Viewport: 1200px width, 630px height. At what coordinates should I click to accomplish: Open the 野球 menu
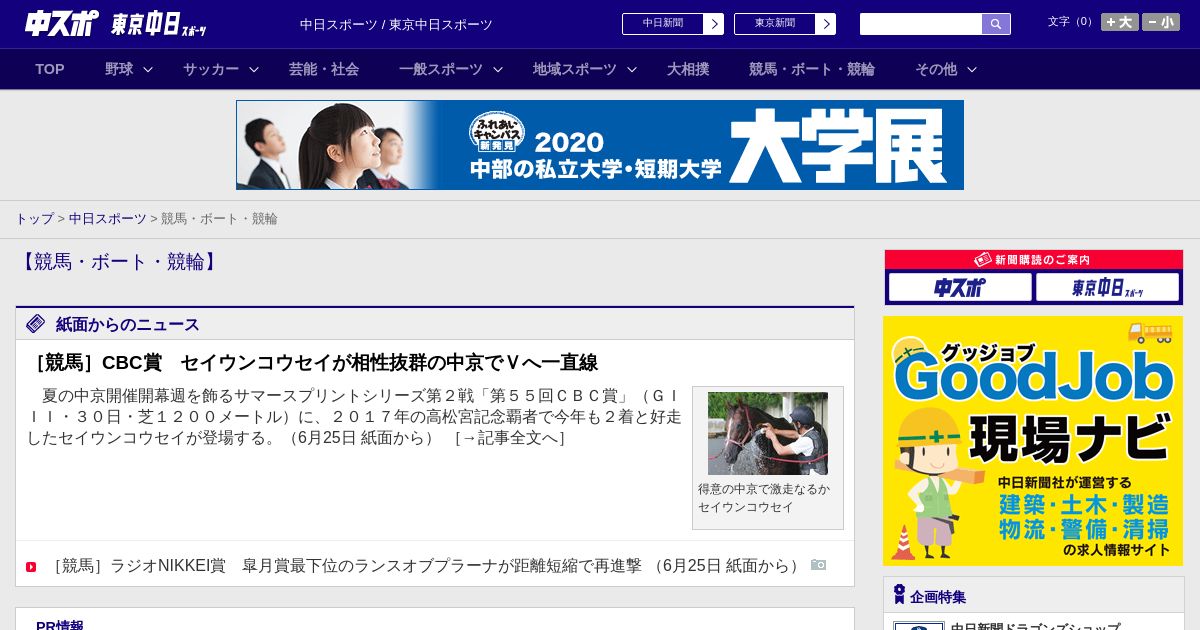[x=119, y=69]
